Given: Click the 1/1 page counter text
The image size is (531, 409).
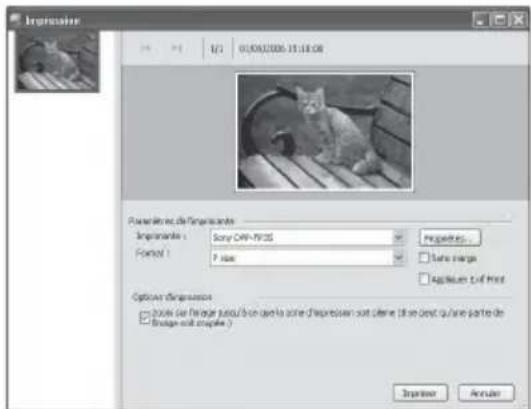Looking at the screenshot, I should point(217,49).
